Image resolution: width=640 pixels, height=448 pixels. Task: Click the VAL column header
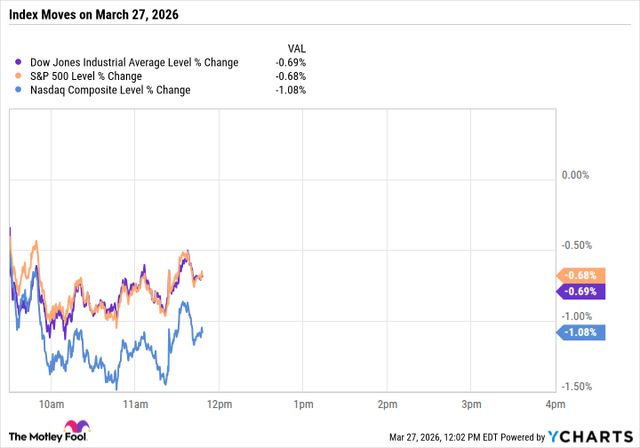pos(295,46)
